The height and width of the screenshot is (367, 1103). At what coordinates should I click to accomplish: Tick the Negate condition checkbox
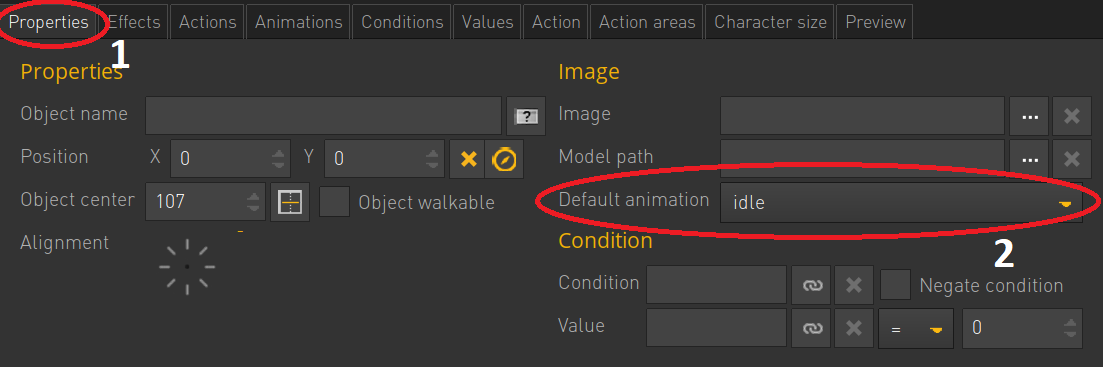tap(895, 285)
